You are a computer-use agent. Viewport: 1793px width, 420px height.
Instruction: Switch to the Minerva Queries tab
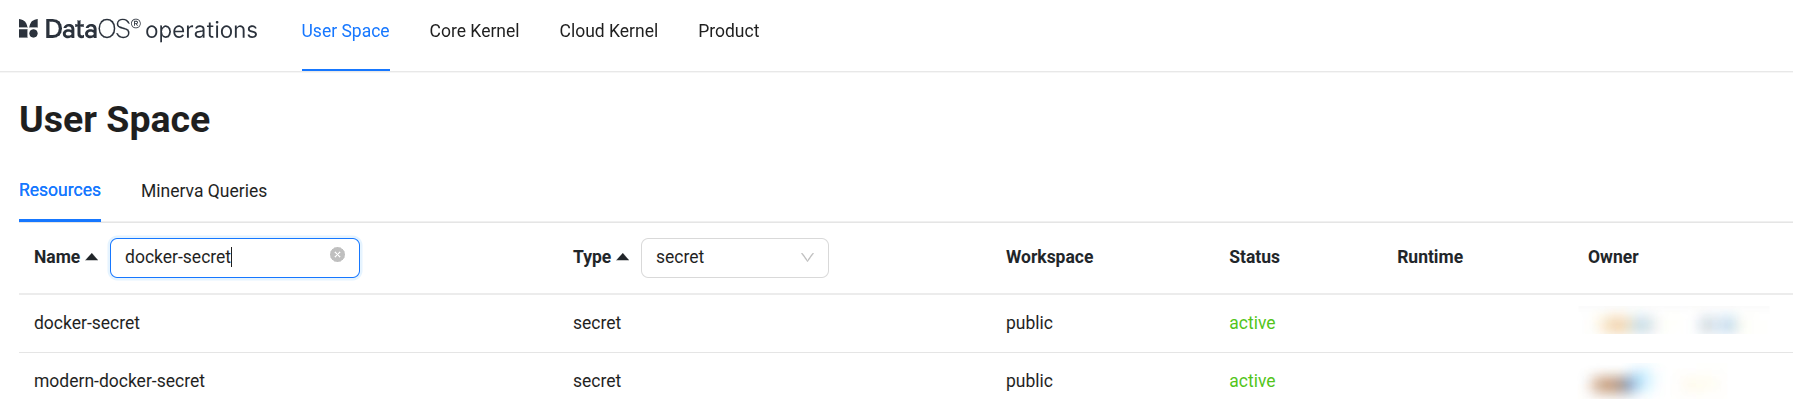204,191
